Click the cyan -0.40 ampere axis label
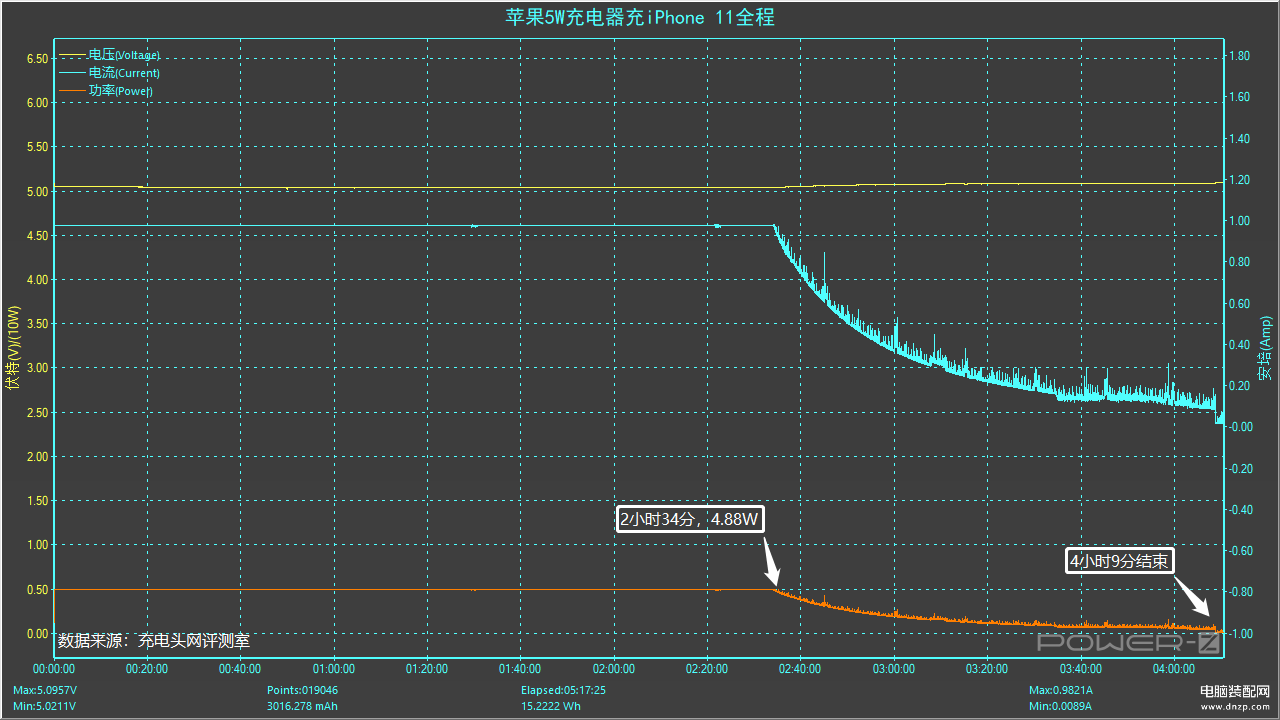The height and width of the screenshot is (720, 1280). (x=1239, y=510)
